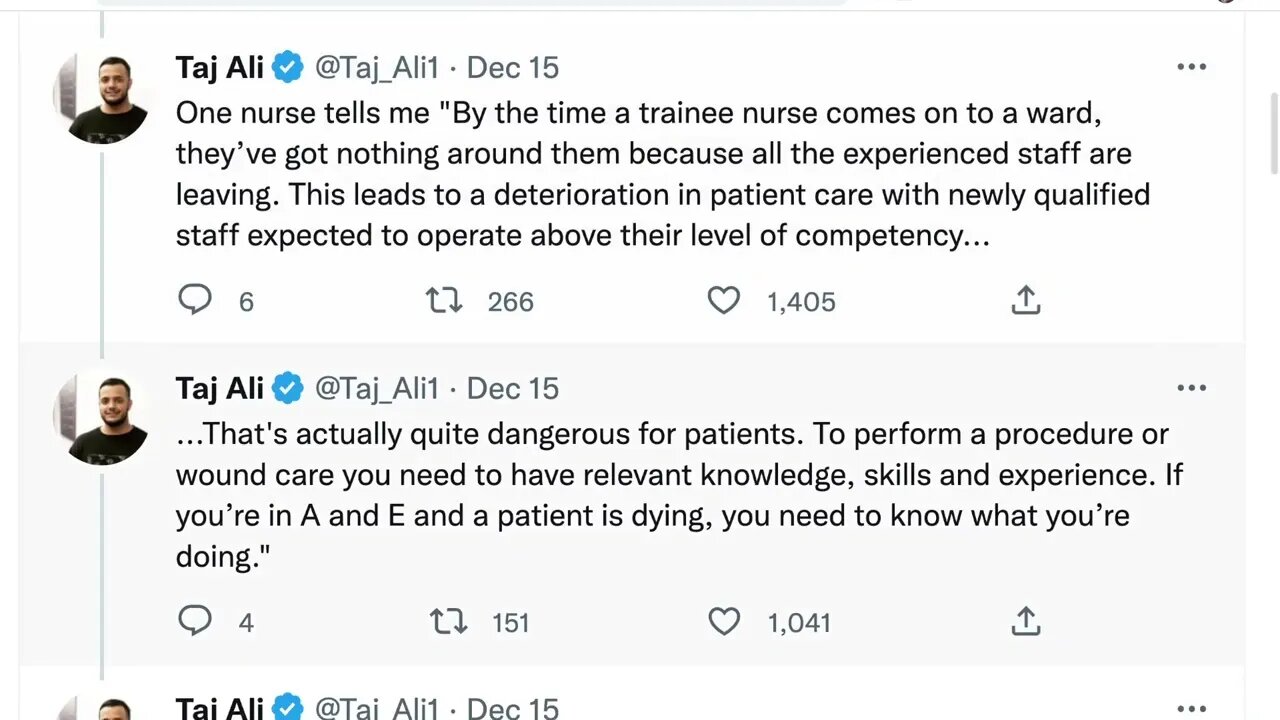Screen dimensions: 1280x720
Task: Open Taj Ali's profile from first tweet avatar
Action: coord(104,98)
